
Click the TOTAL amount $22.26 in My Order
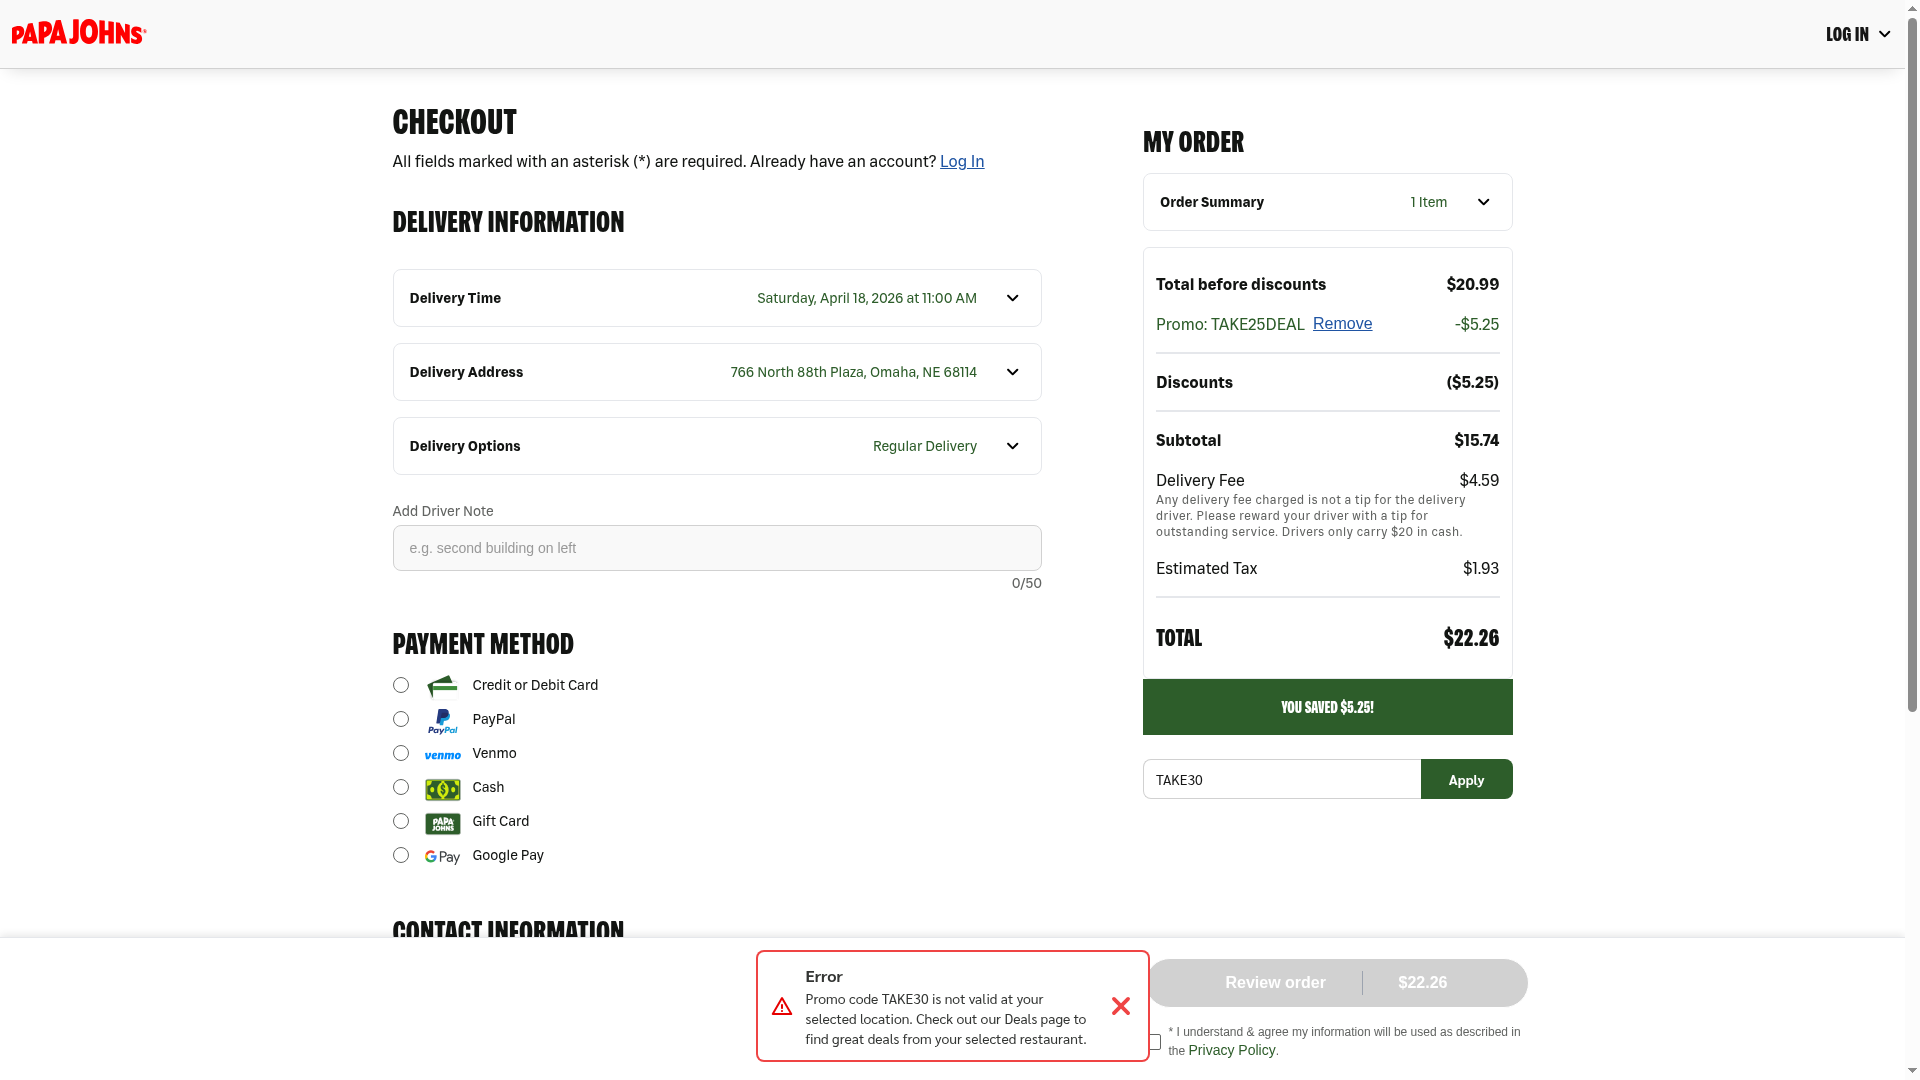coord(1471,638)
